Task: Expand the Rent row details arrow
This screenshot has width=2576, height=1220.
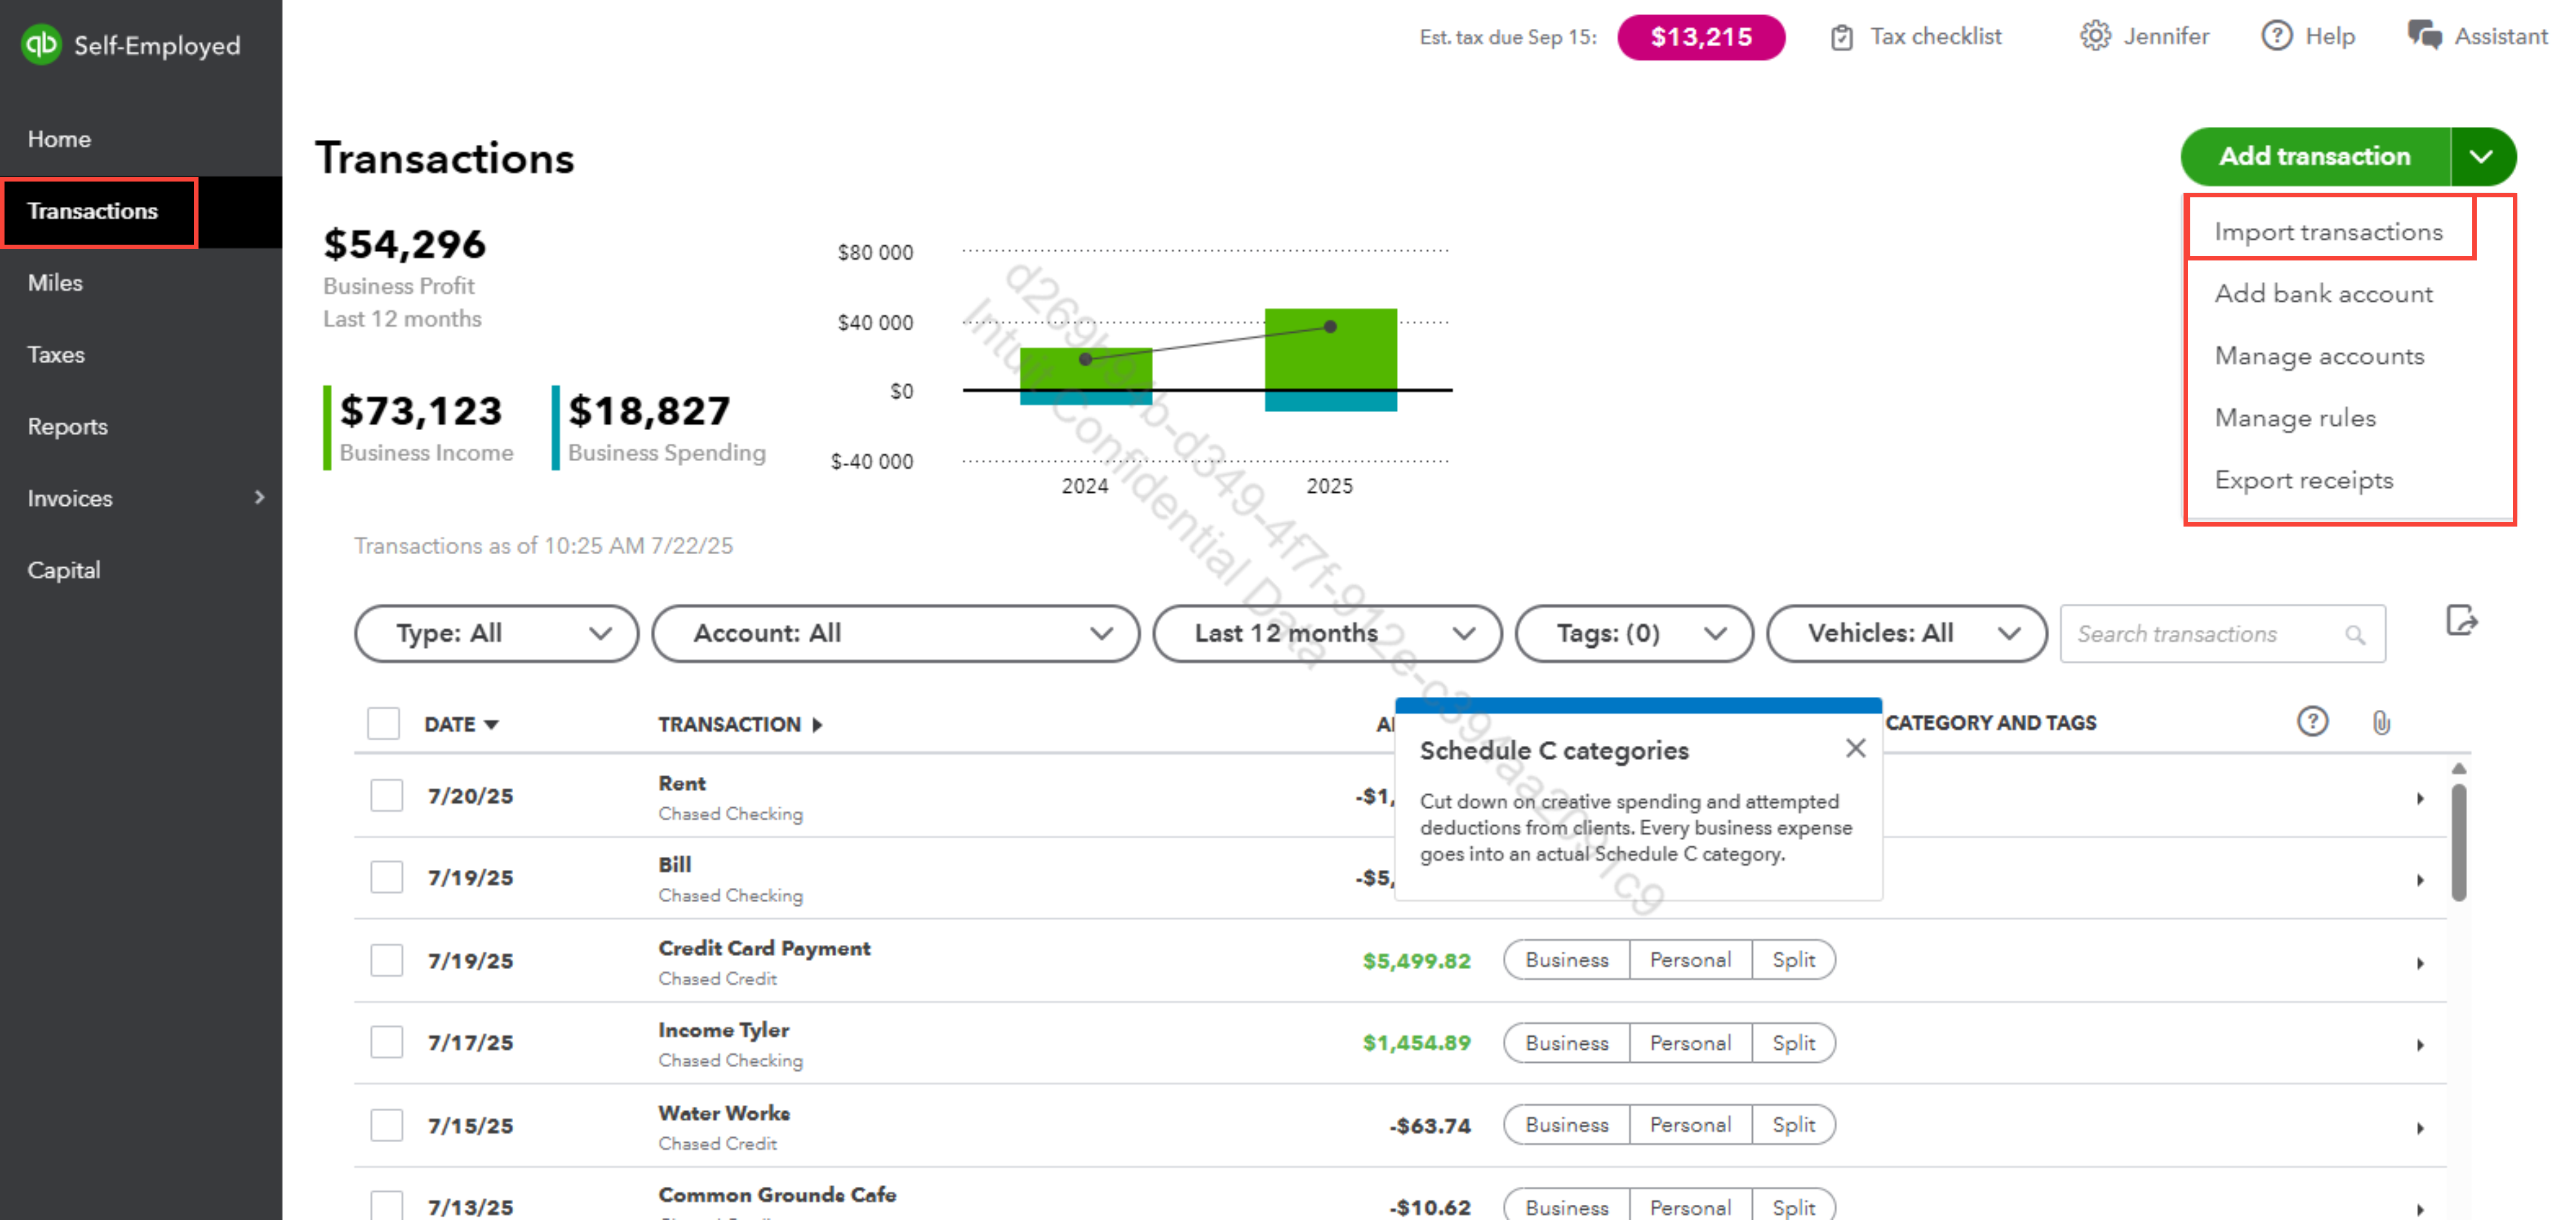Action: pos(2420,798)
